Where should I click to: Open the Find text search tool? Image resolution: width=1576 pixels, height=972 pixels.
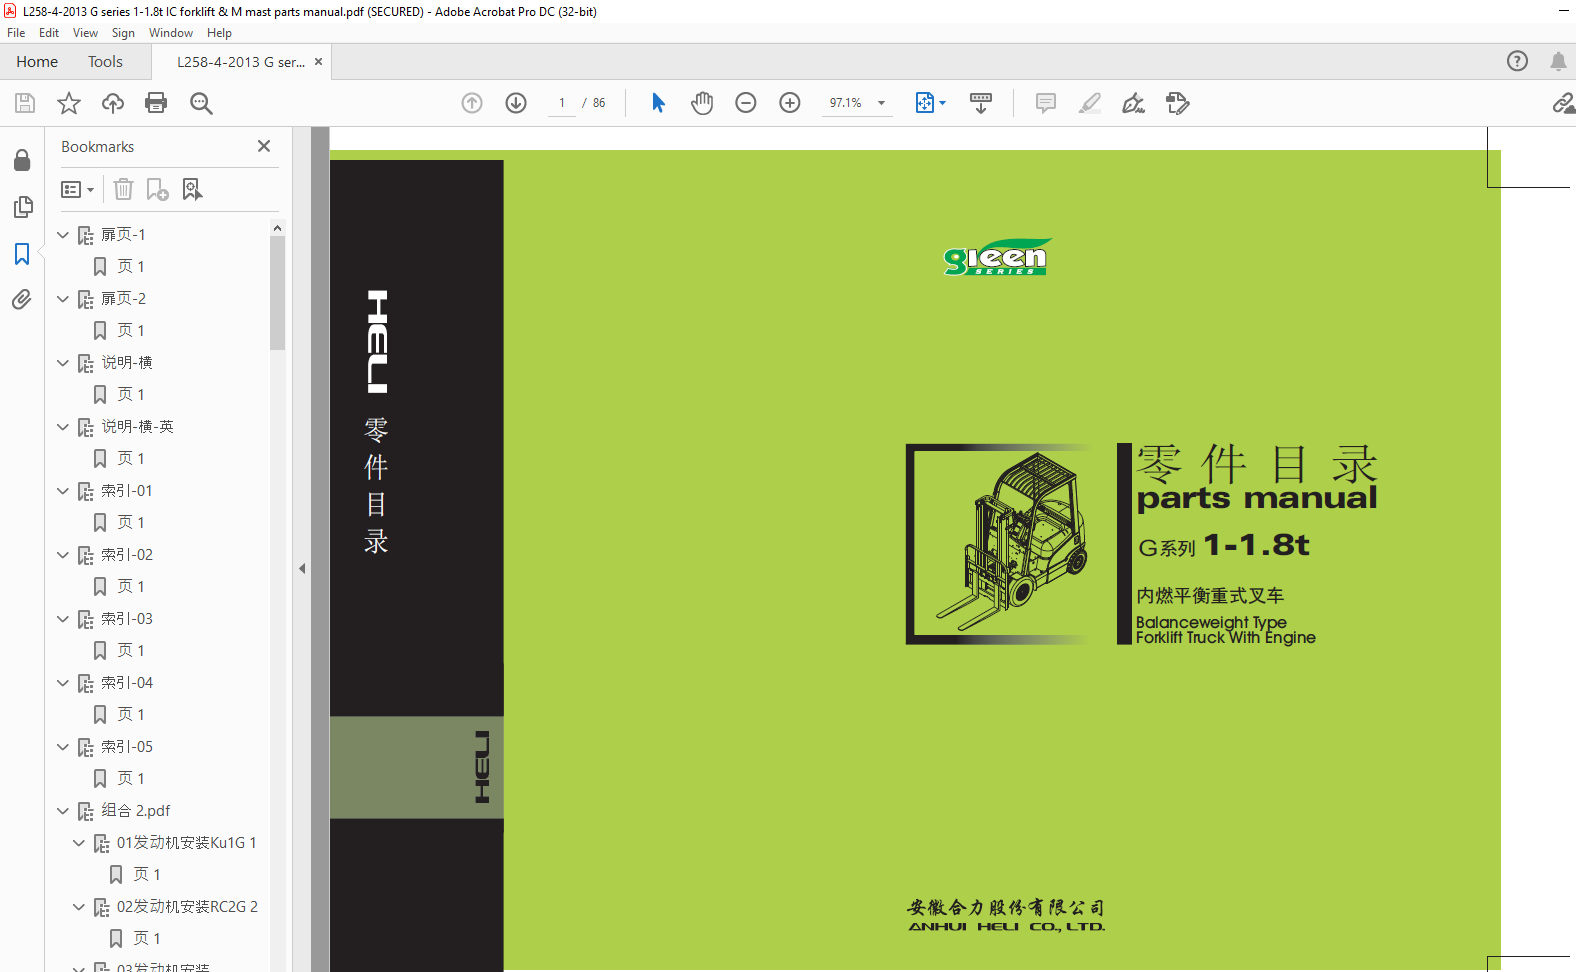coord(201,103)
